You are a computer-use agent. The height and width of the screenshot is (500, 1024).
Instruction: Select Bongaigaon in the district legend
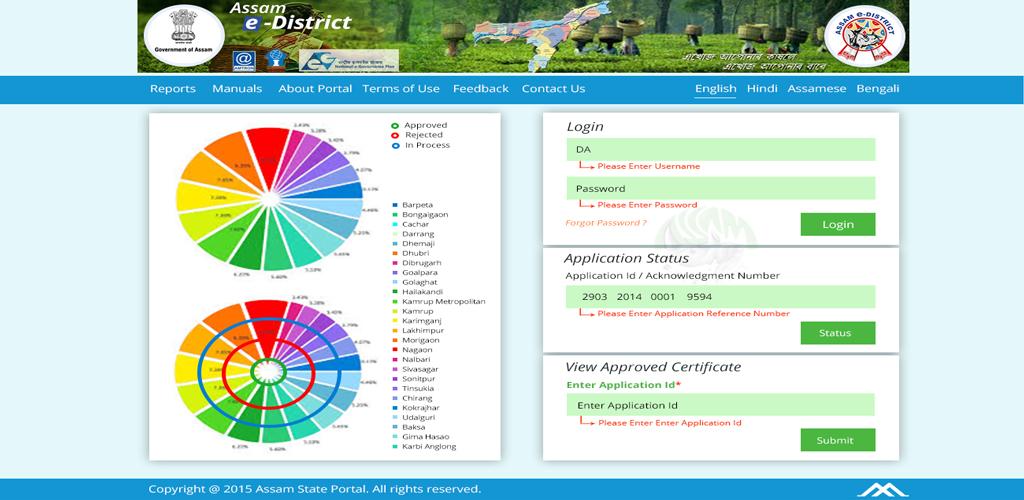(x=425, y=215)
